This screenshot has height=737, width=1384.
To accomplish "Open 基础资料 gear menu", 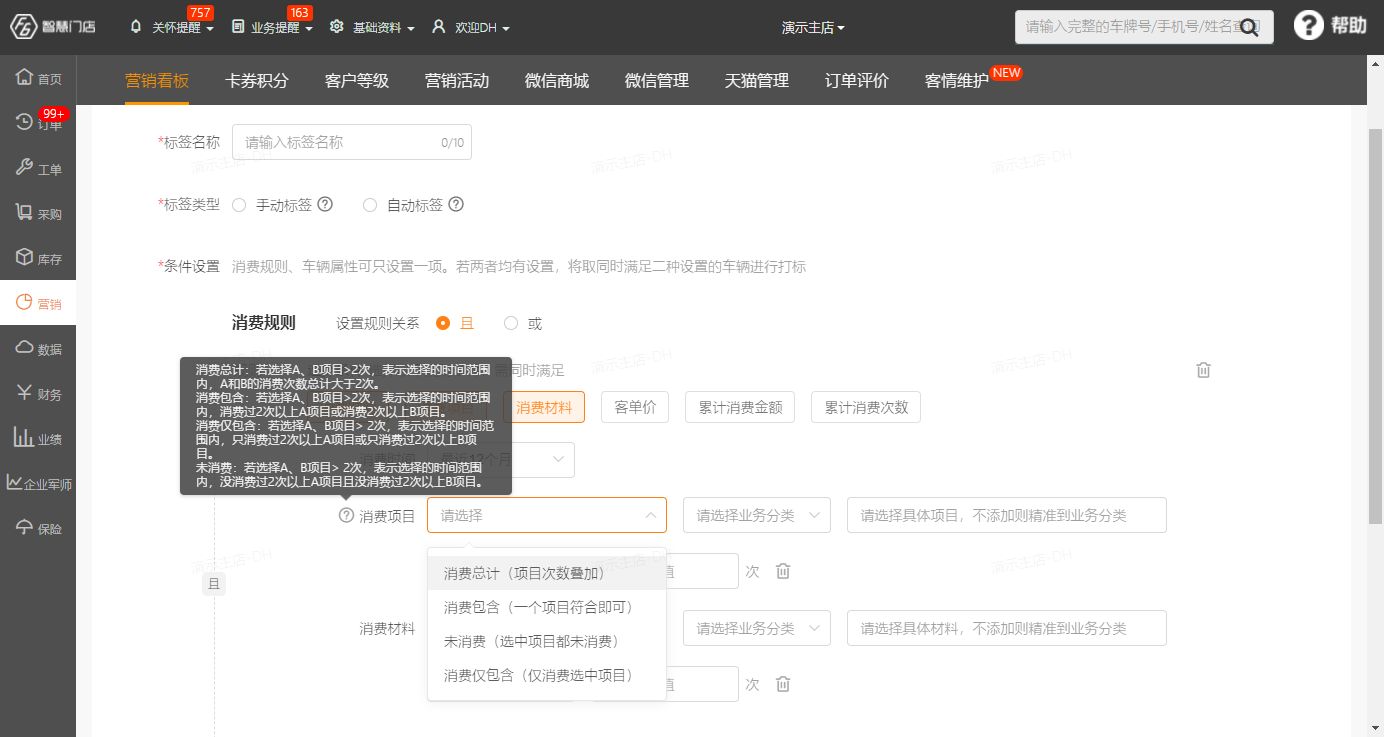I will coord(337,27).
